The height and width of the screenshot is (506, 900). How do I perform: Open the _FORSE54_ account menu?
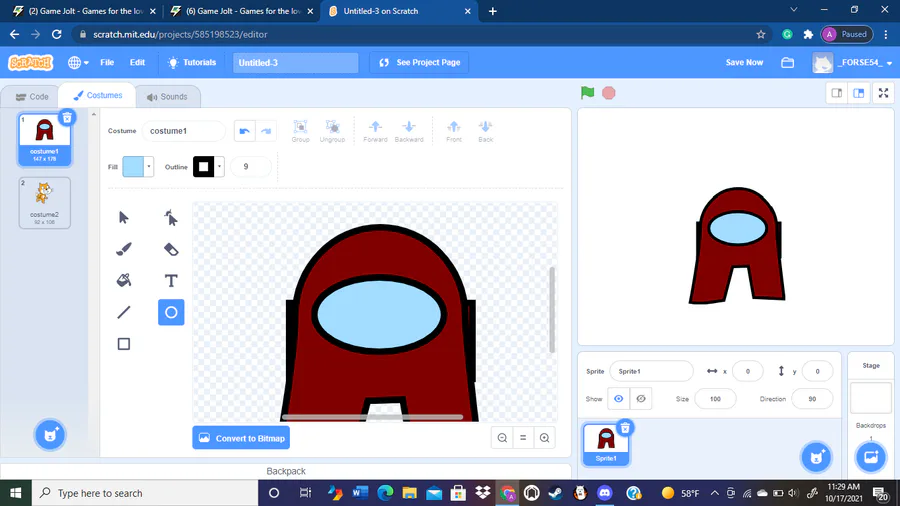pyautogui.click(x=853, y=63)
